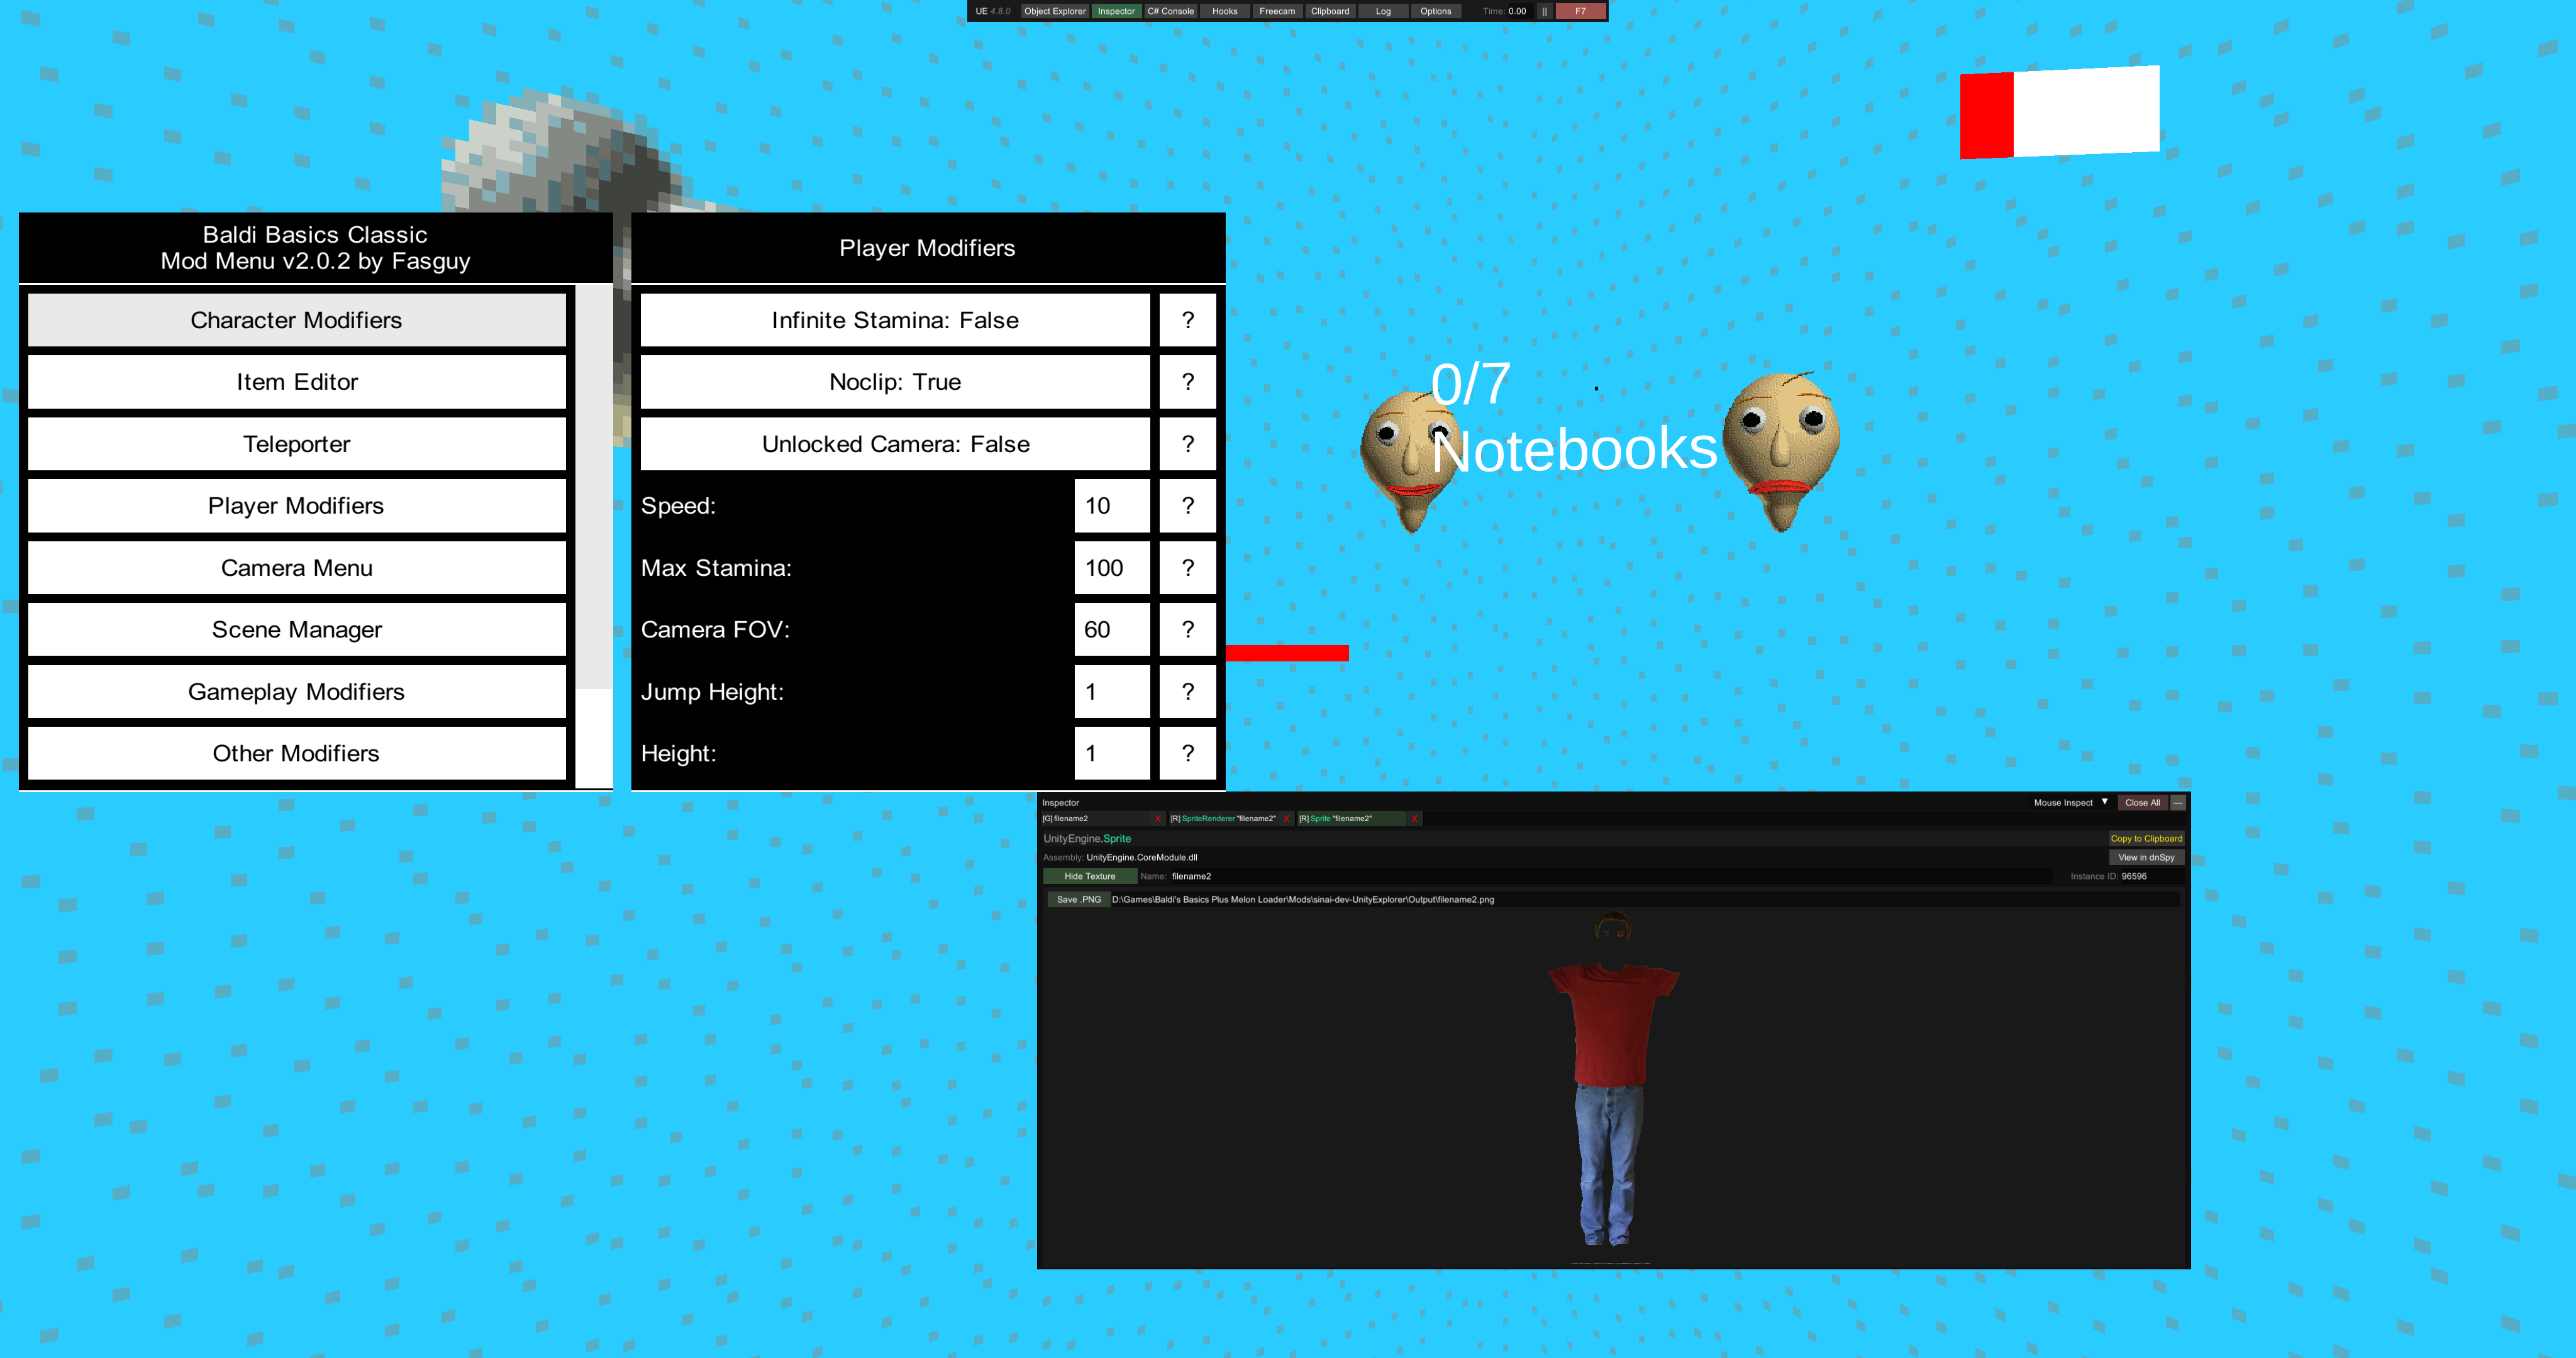Image resolution: width=2576 pixels, height=1358 pixels.
Task: Click the Camera Menu option
Action: pos(295,567)
